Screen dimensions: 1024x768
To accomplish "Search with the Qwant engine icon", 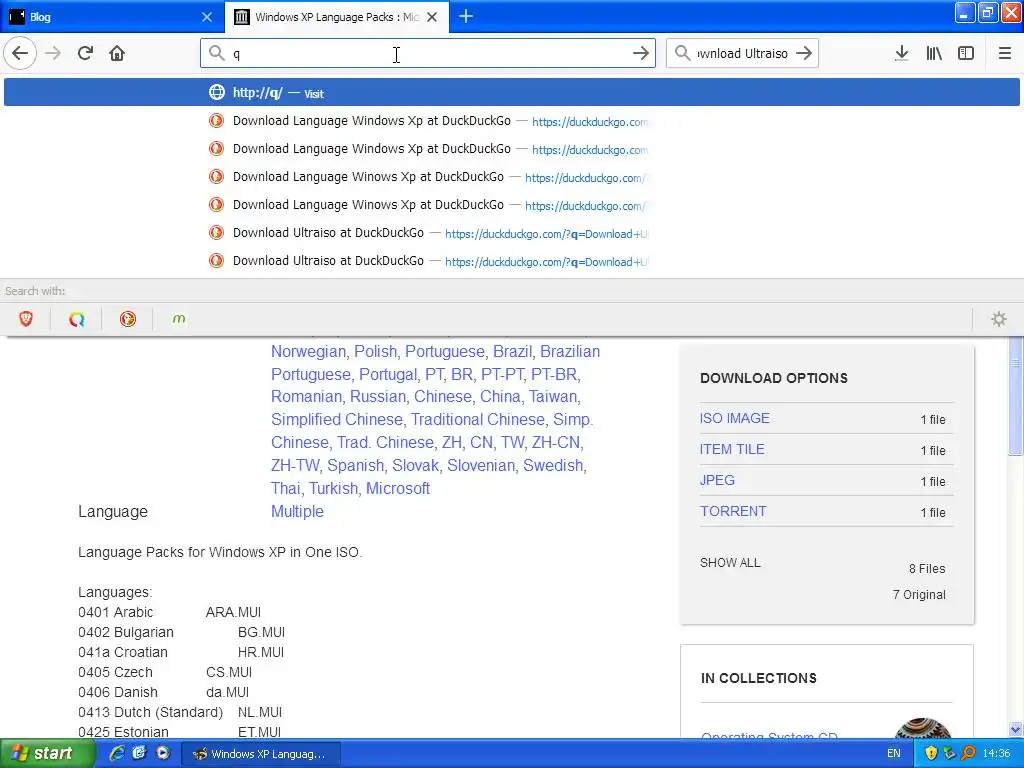I will (76, 319).
